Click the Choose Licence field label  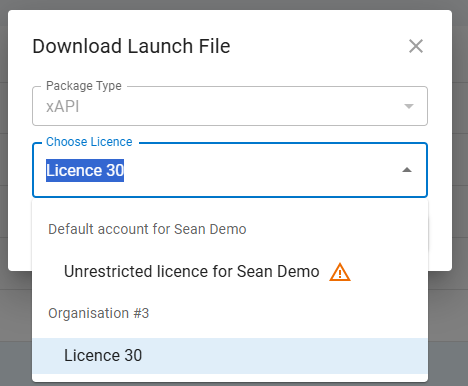pos(89,142)
